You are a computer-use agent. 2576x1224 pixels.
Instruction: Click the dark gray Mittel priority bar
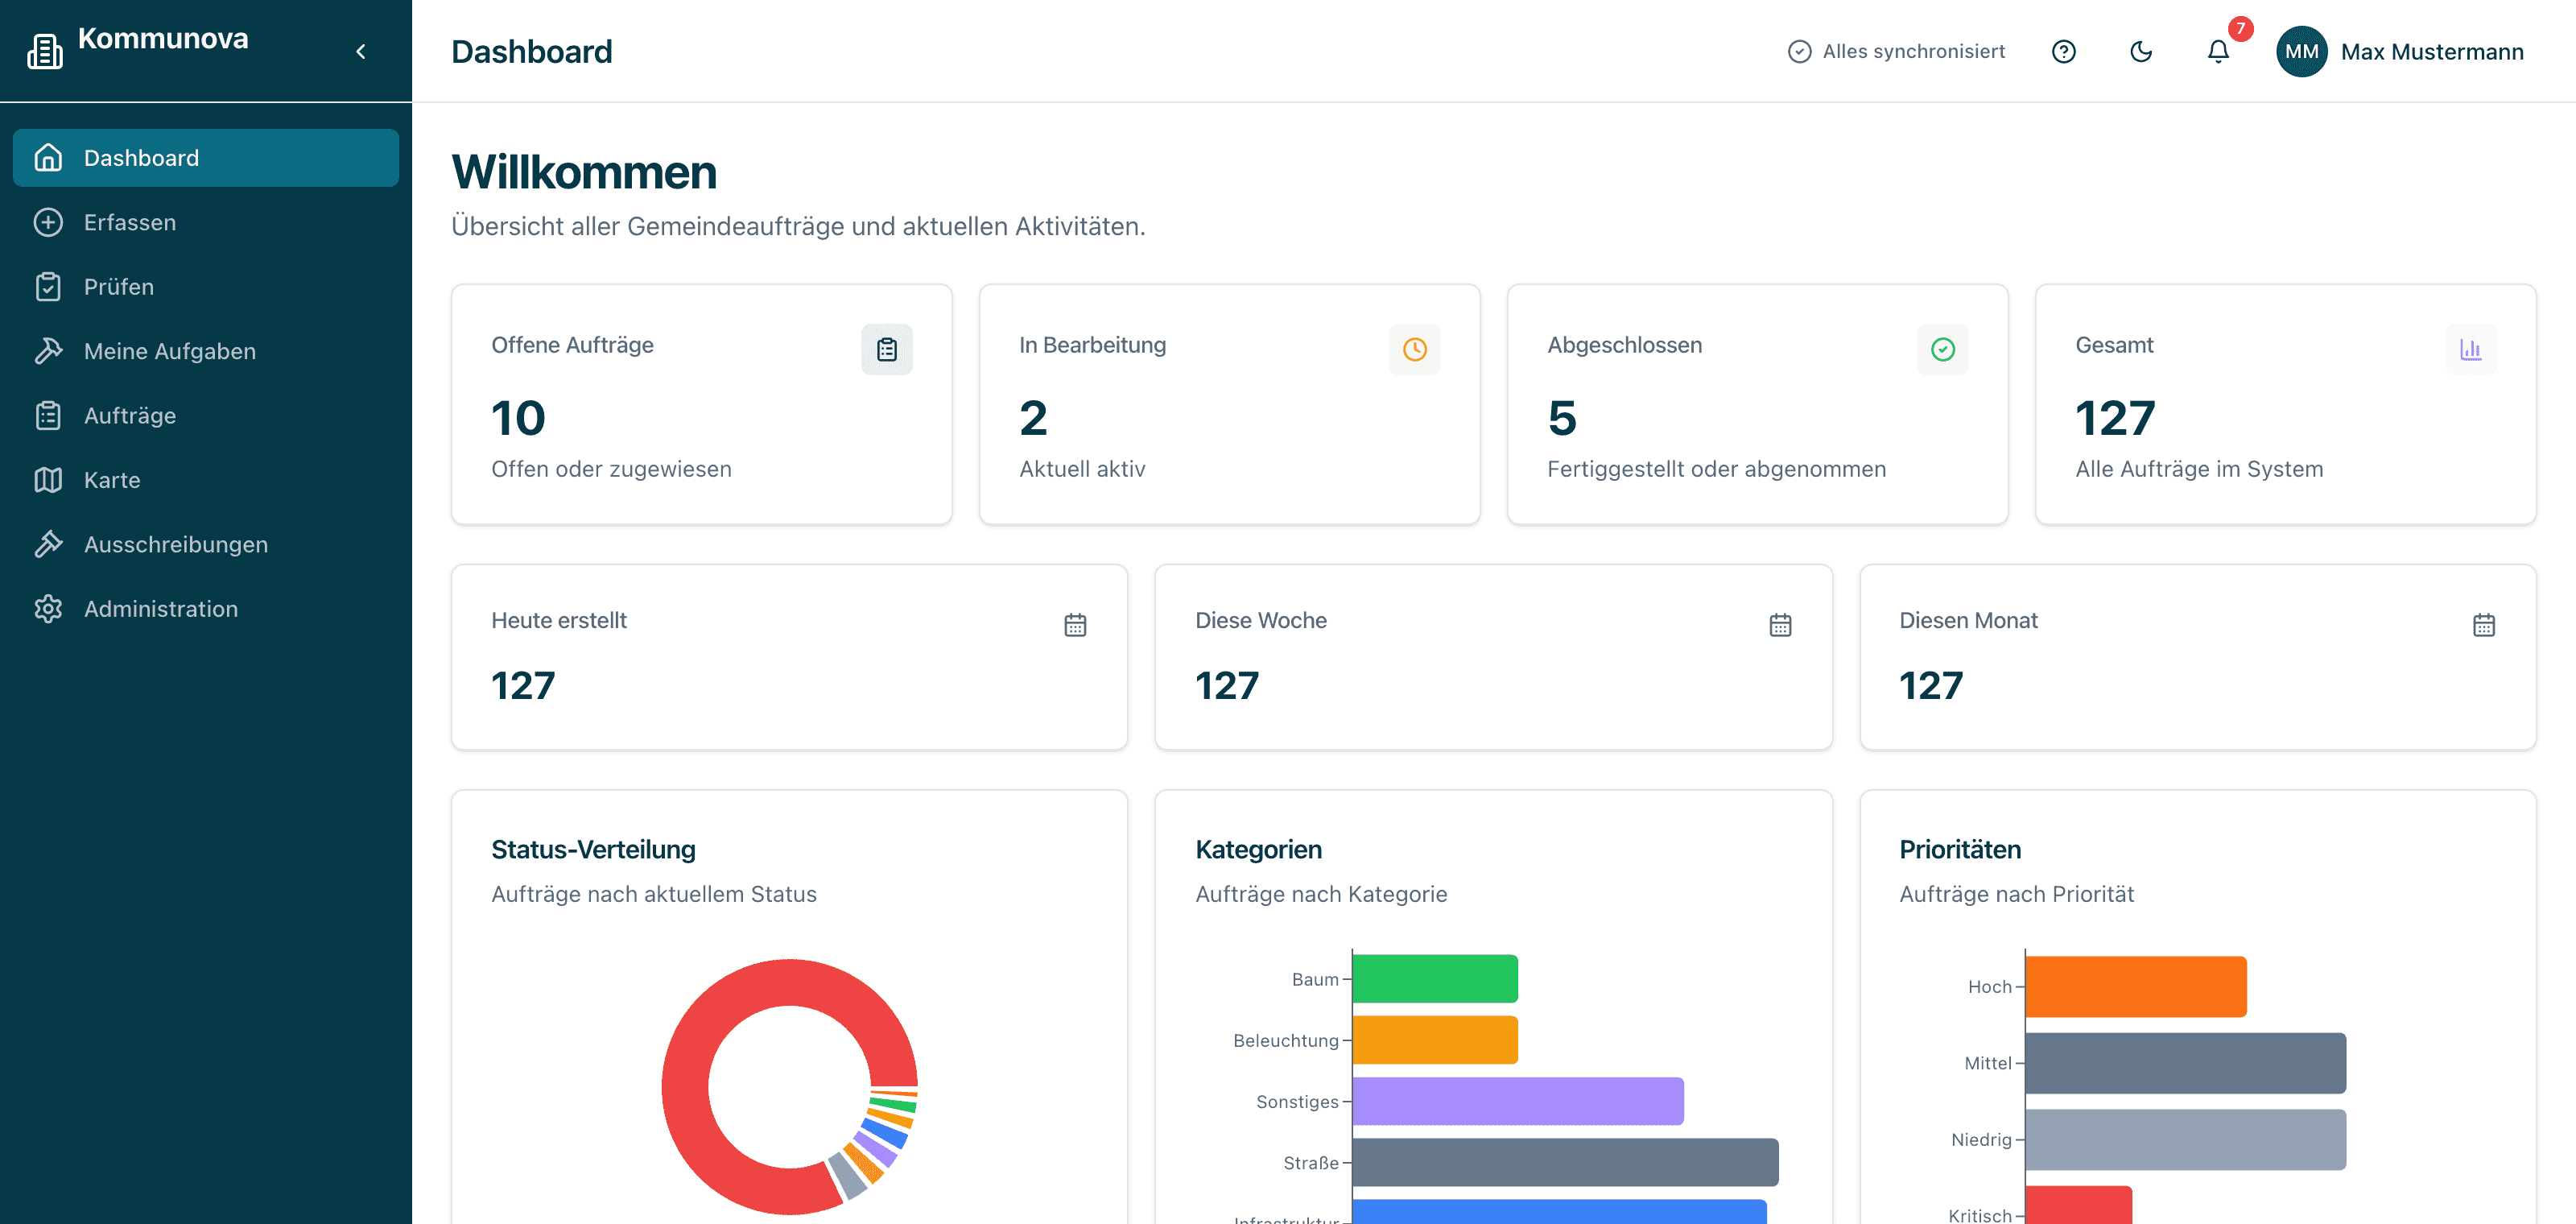2186,1063
